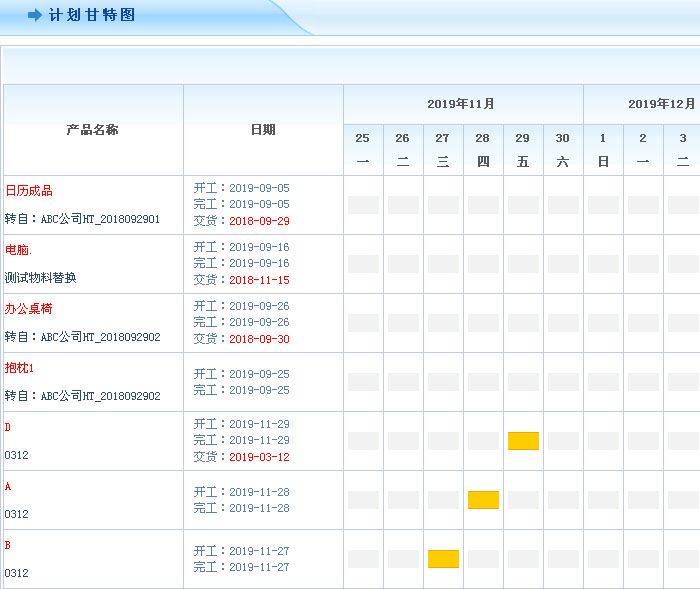Select the yellow Gantt bar for product B
The height and width of the screenshot is (589, 700).
(443, 559)
